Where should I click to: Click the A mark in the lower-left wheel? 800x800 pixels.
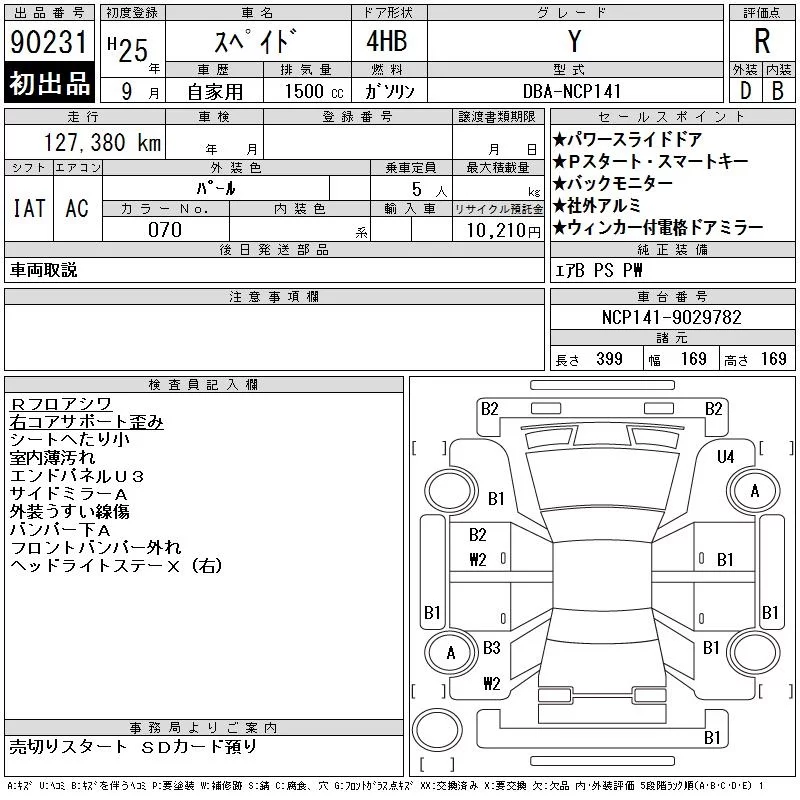(x=451, y=653)
